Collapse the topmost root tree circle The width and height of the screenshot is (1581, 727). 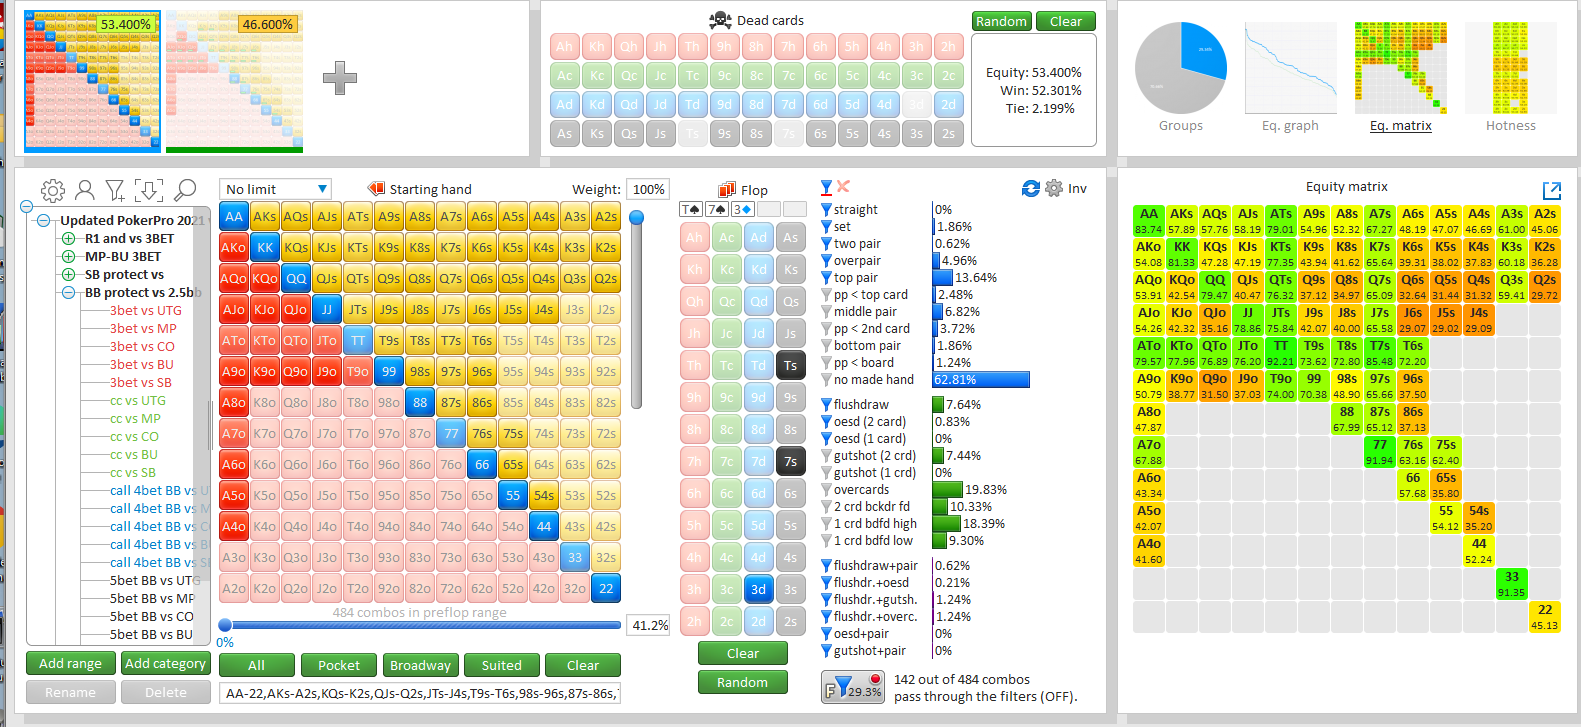coord(26,207)
